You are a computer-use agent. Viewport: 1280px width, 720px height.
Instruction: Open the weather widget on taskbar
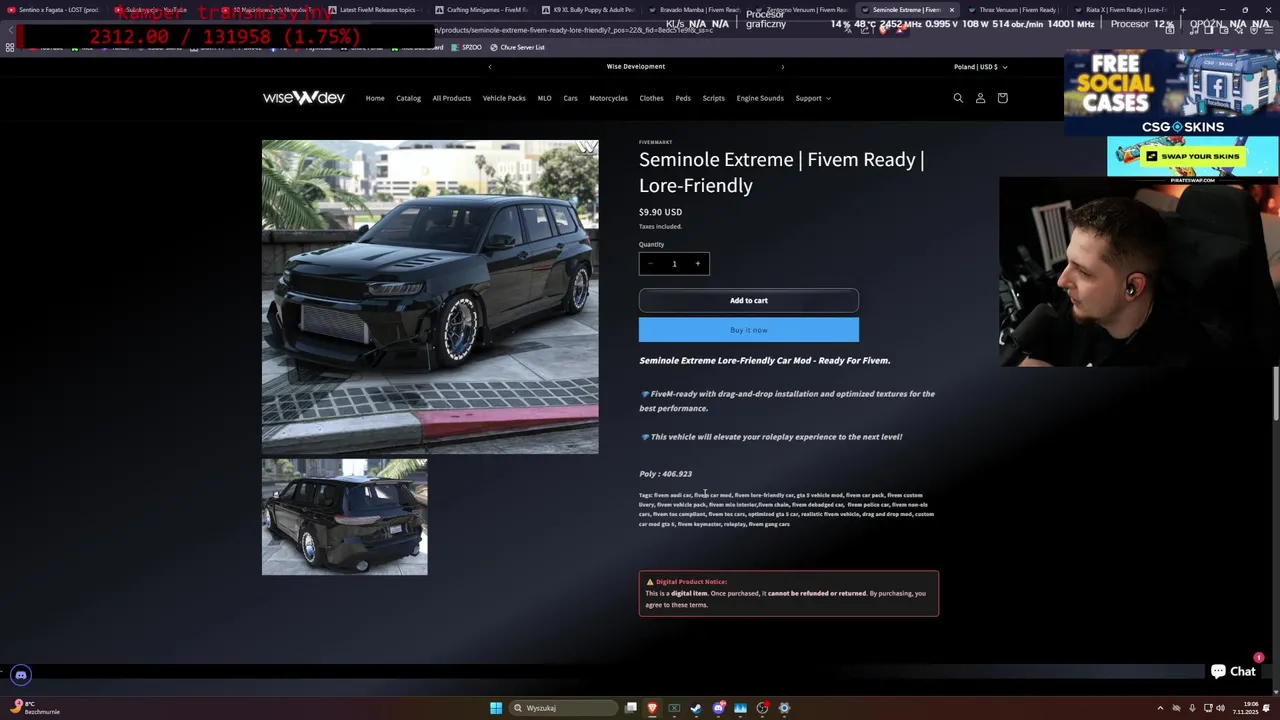pyautogui.click(x=35, y=708)
